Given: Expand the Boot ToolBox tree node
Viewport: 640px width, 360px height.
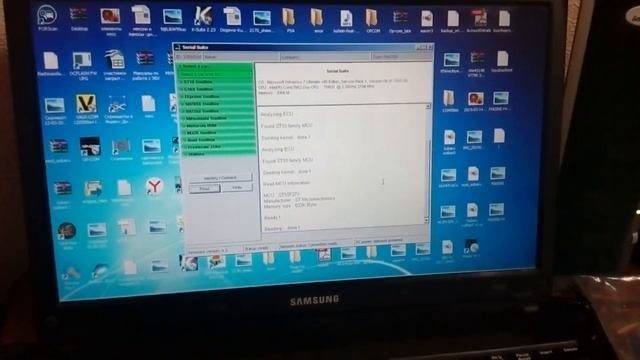Looking at the screenshot, I should [184, 140].
